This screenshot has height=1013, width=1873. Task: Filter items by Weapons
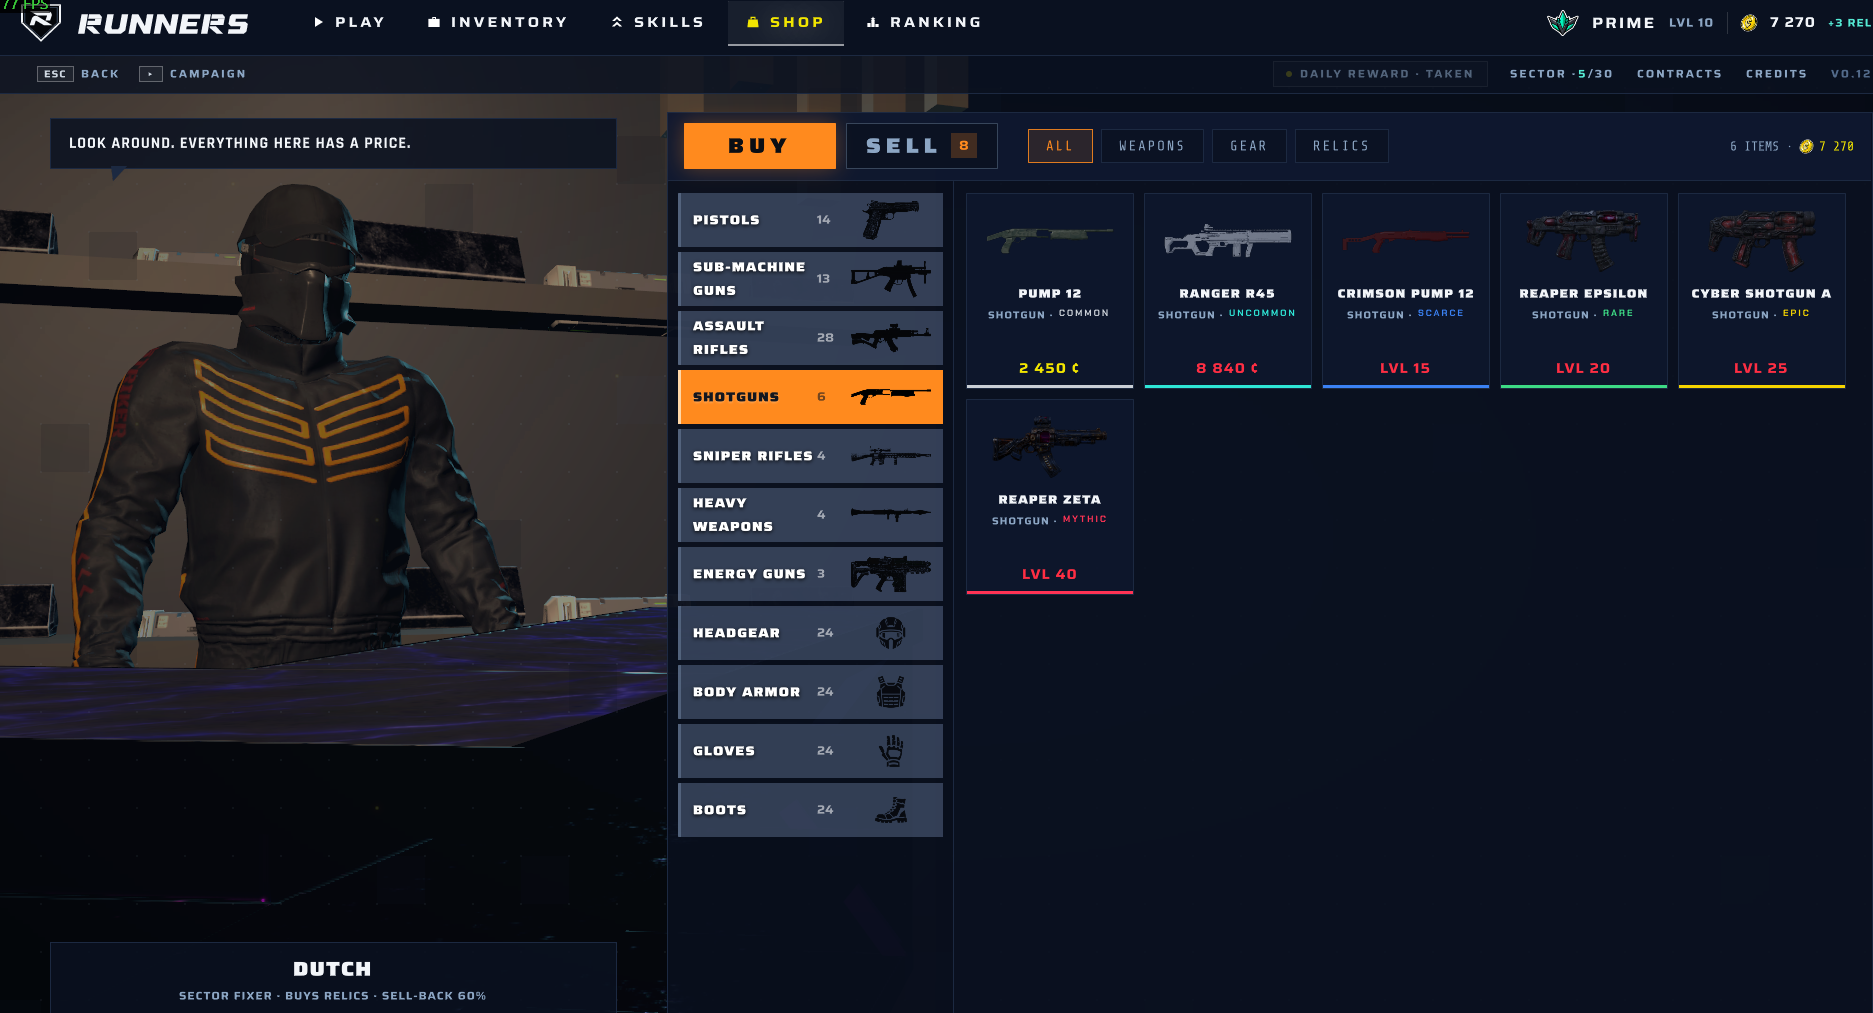(x=1152, y=146)
